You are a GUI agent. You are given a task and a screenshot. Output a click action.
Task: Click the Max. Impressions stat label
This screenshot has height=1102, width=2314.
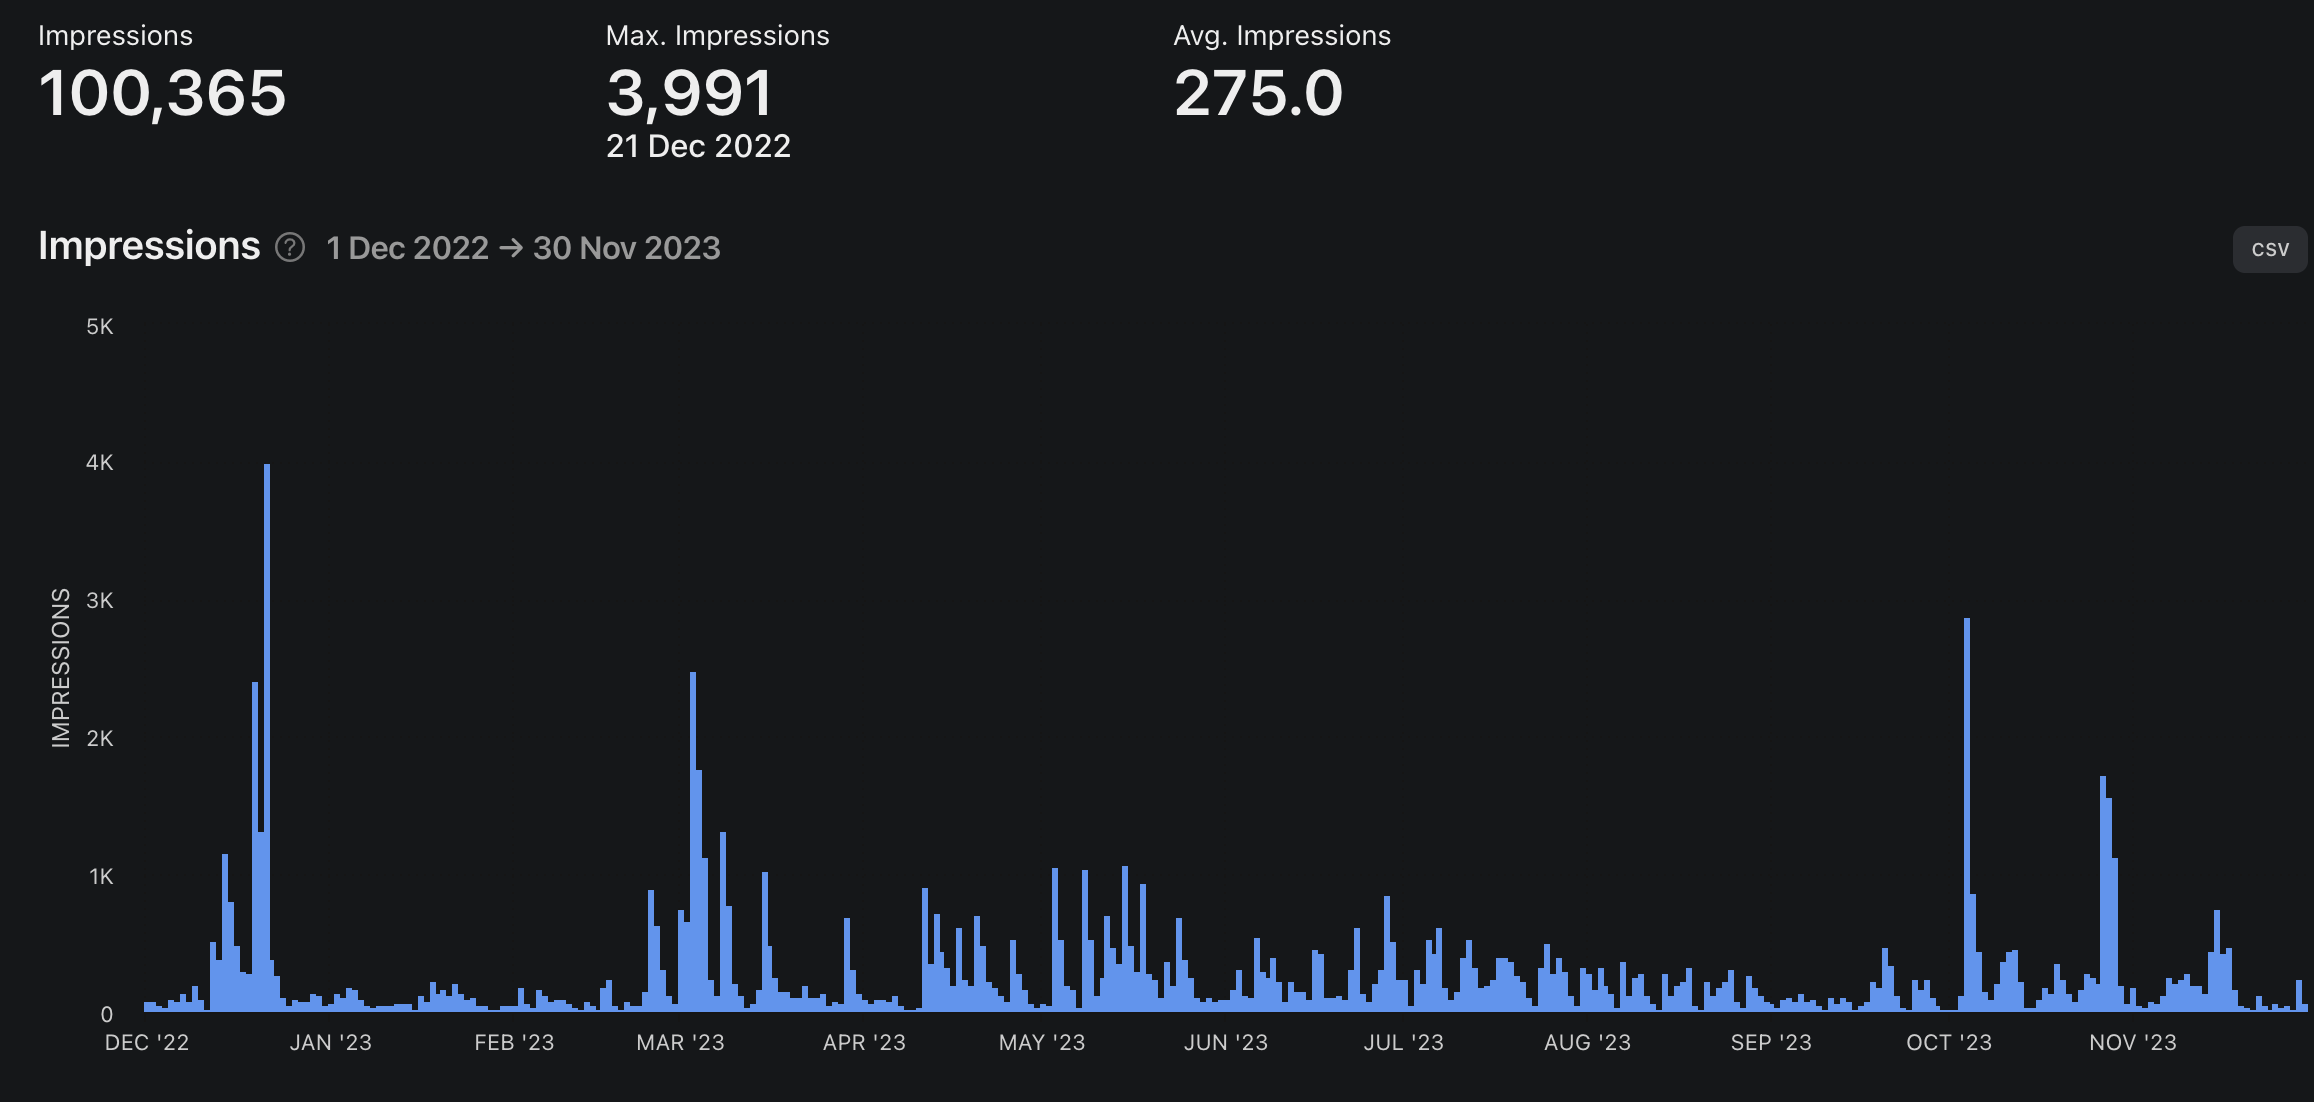[x=717, y=36]
